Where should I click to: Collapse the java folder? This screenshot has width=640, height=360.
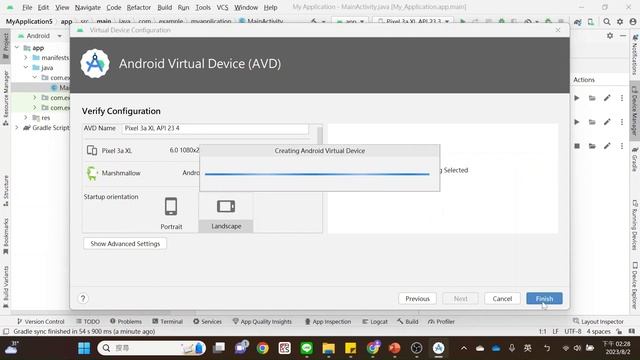(26, 67)
